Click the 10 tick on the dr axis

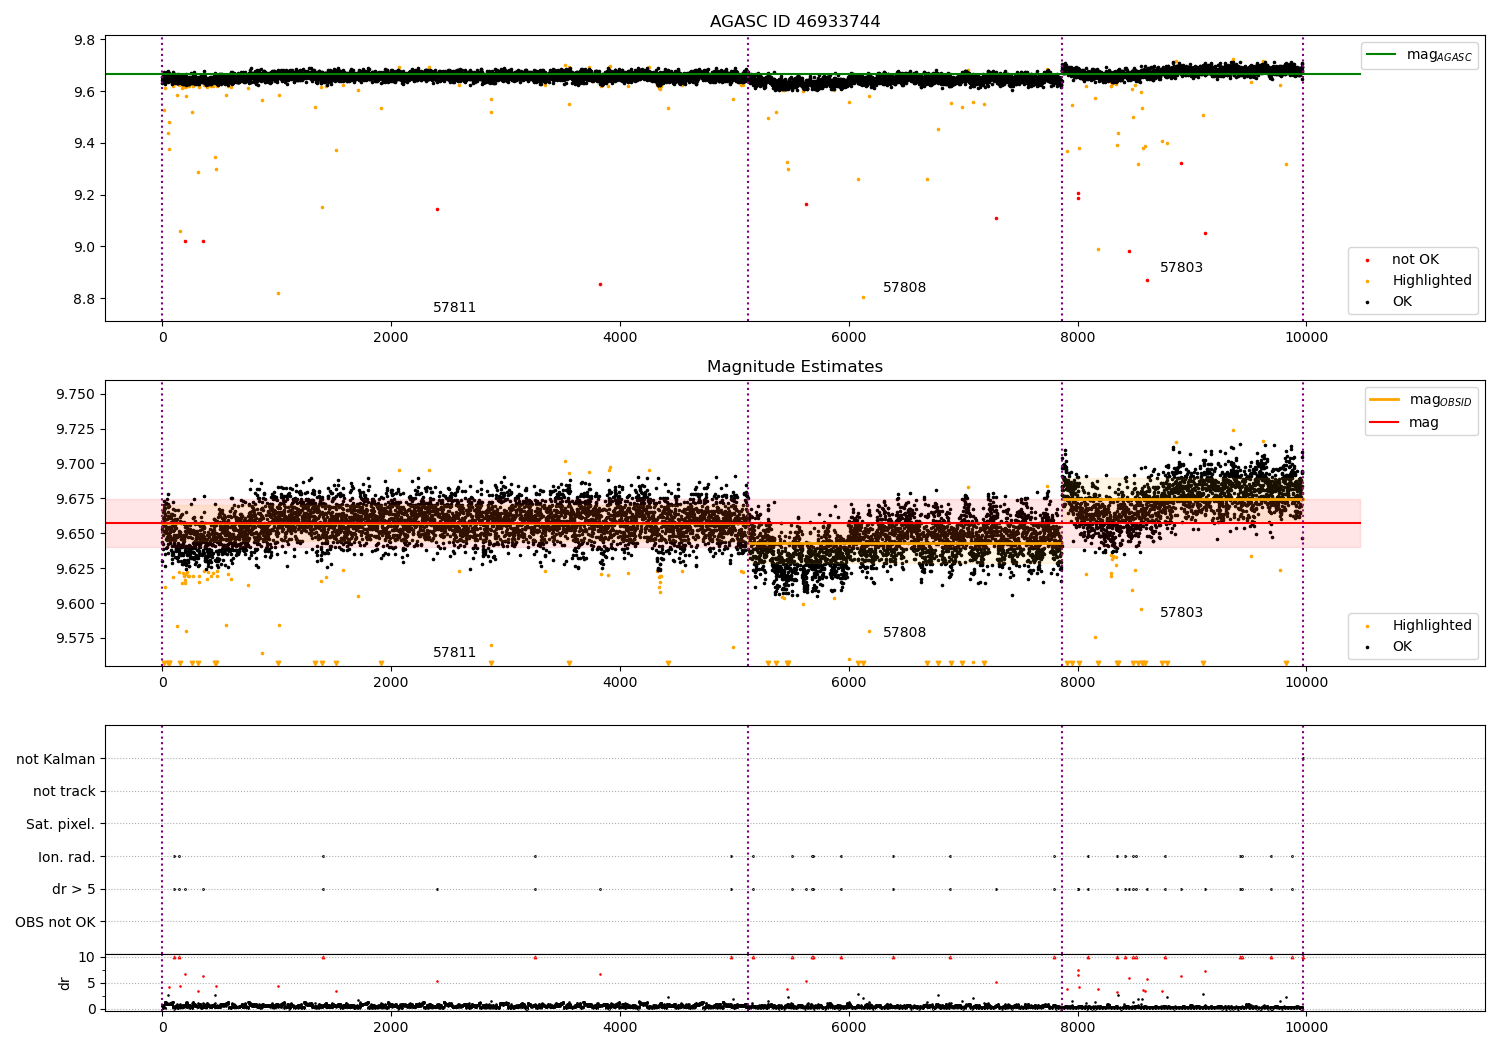87,958
